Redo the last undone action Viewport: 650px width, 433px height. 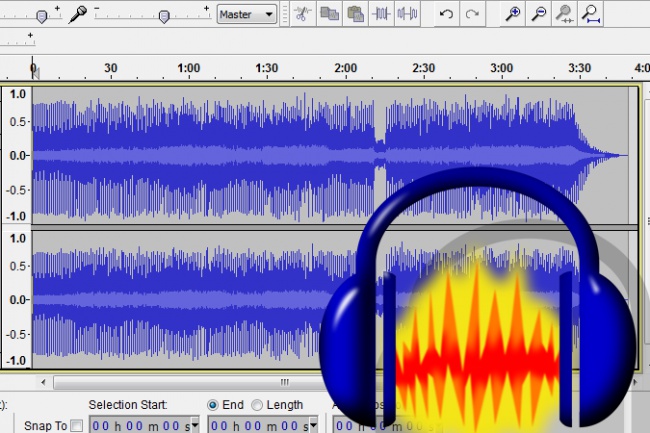pos(472,14)
